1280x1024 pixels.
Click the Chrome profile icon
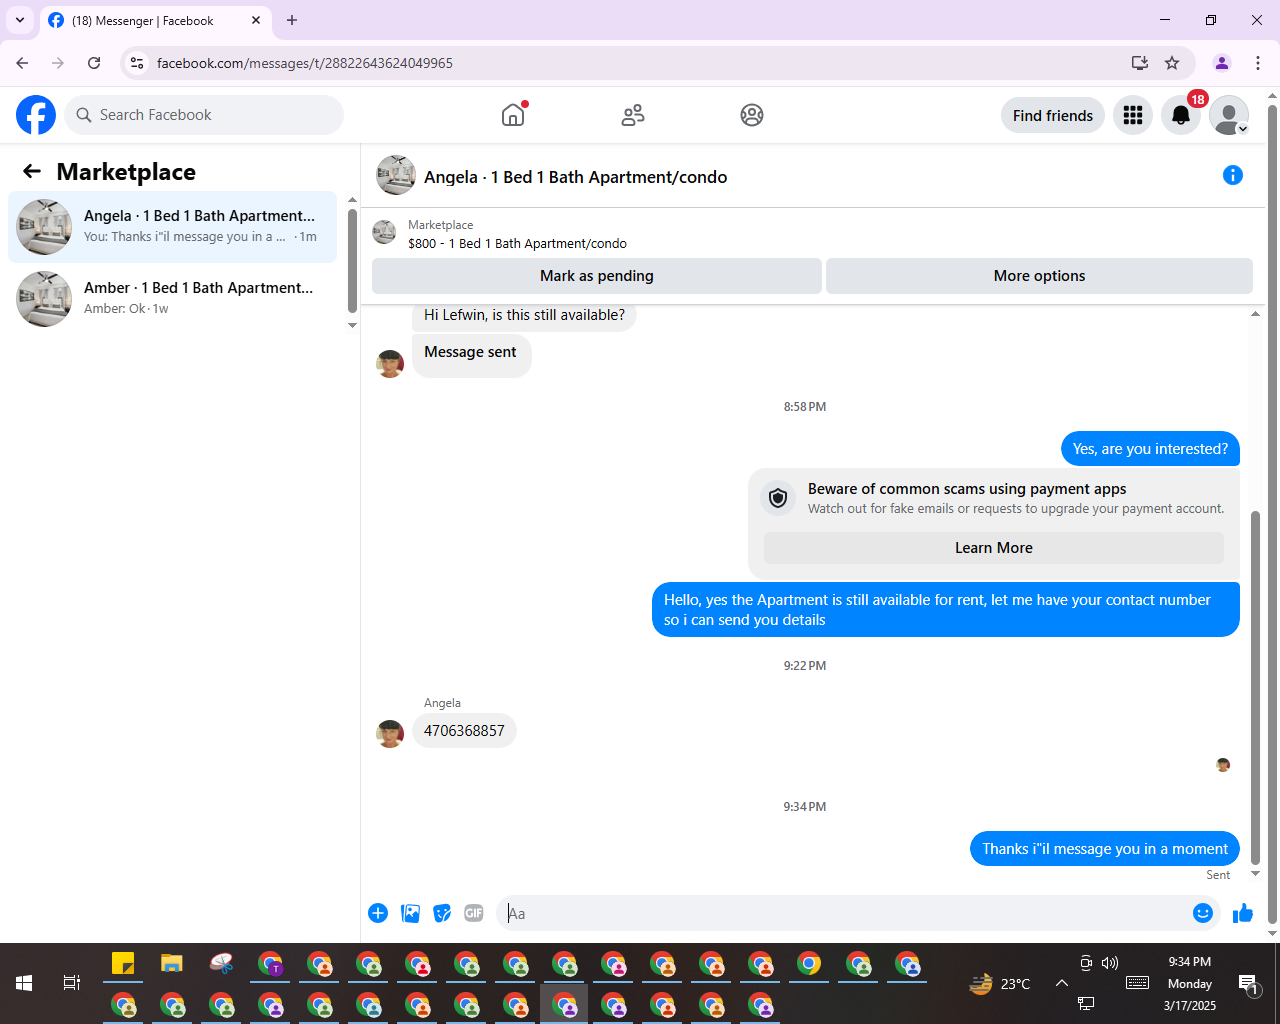click(x=1222, y=63)
